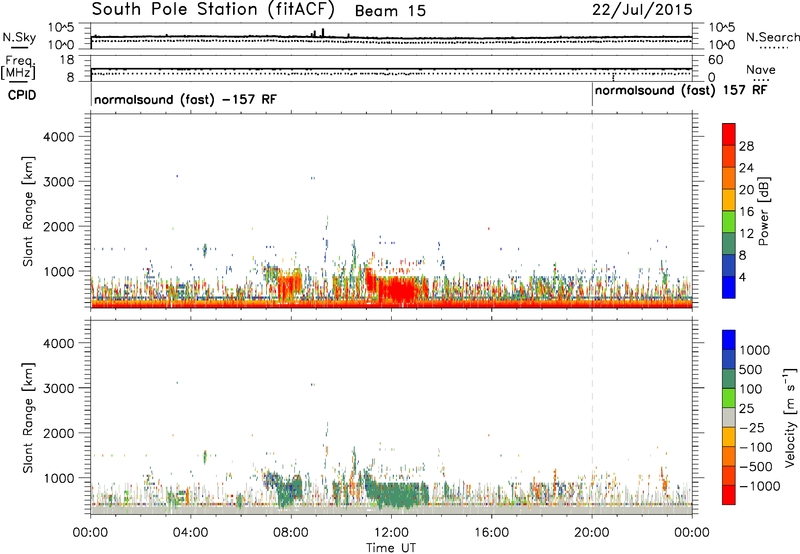This screenshot has height=554, width=800.
Task: Click the "04:00" time axis label
Action: tap(191, 533)
